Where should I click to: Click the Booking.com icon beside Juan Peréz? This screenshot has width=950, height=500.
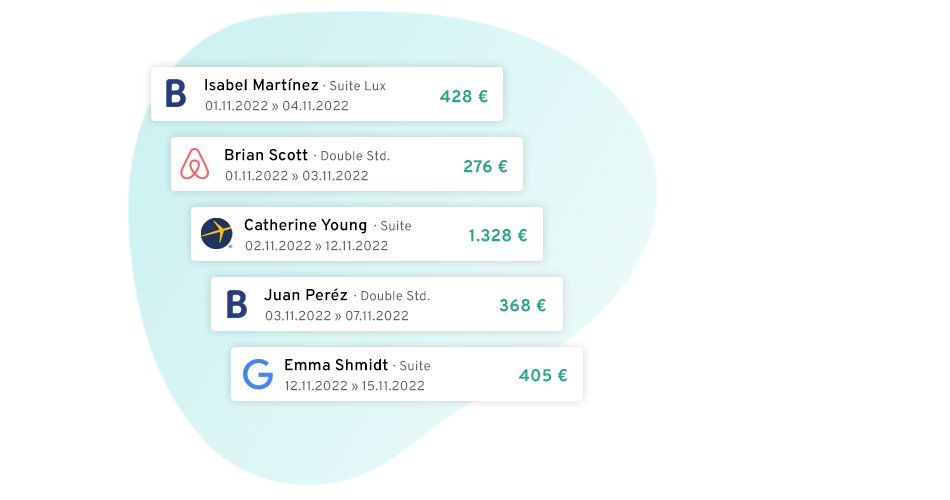pos(236,304)
